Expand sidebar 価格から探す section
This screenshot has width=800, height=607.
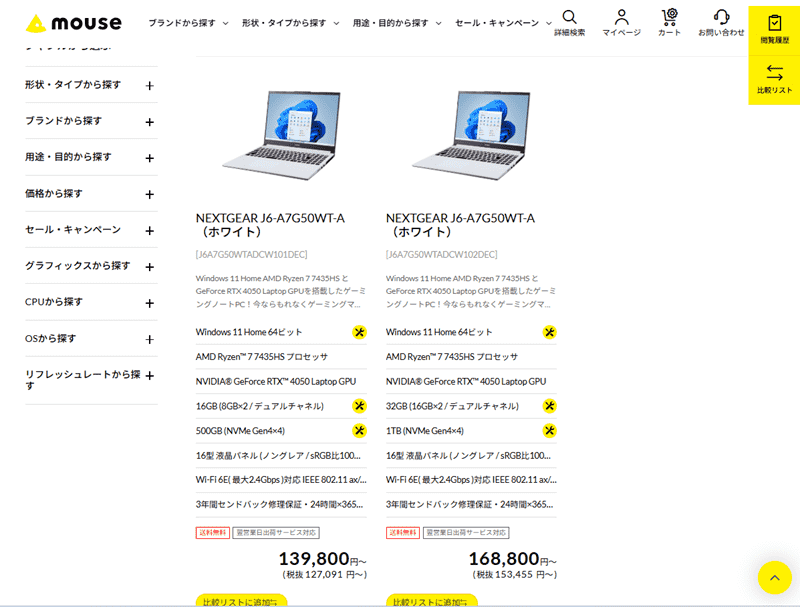(x=91, y=193)
